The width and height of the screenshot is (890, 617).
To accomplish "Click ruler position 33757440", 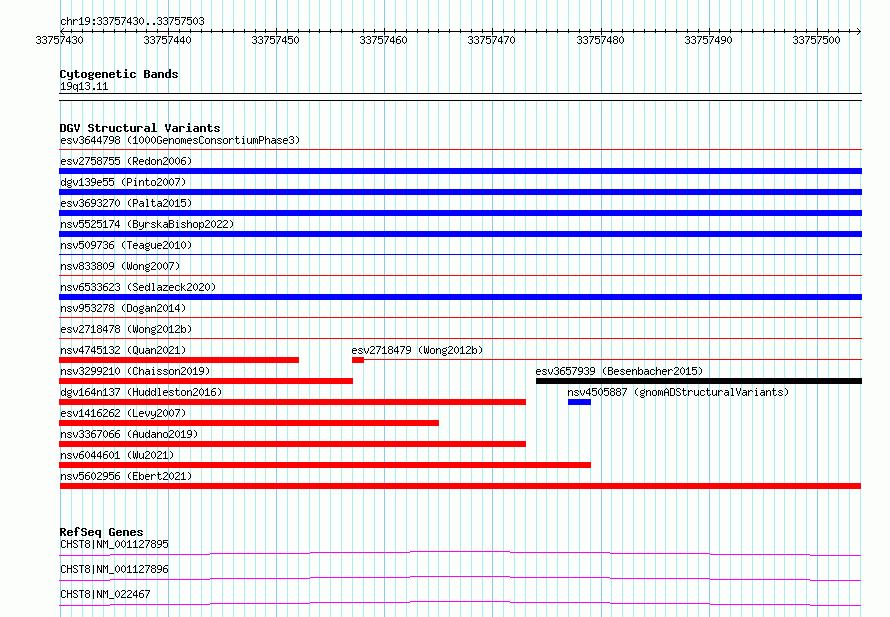I will point(167,40).
